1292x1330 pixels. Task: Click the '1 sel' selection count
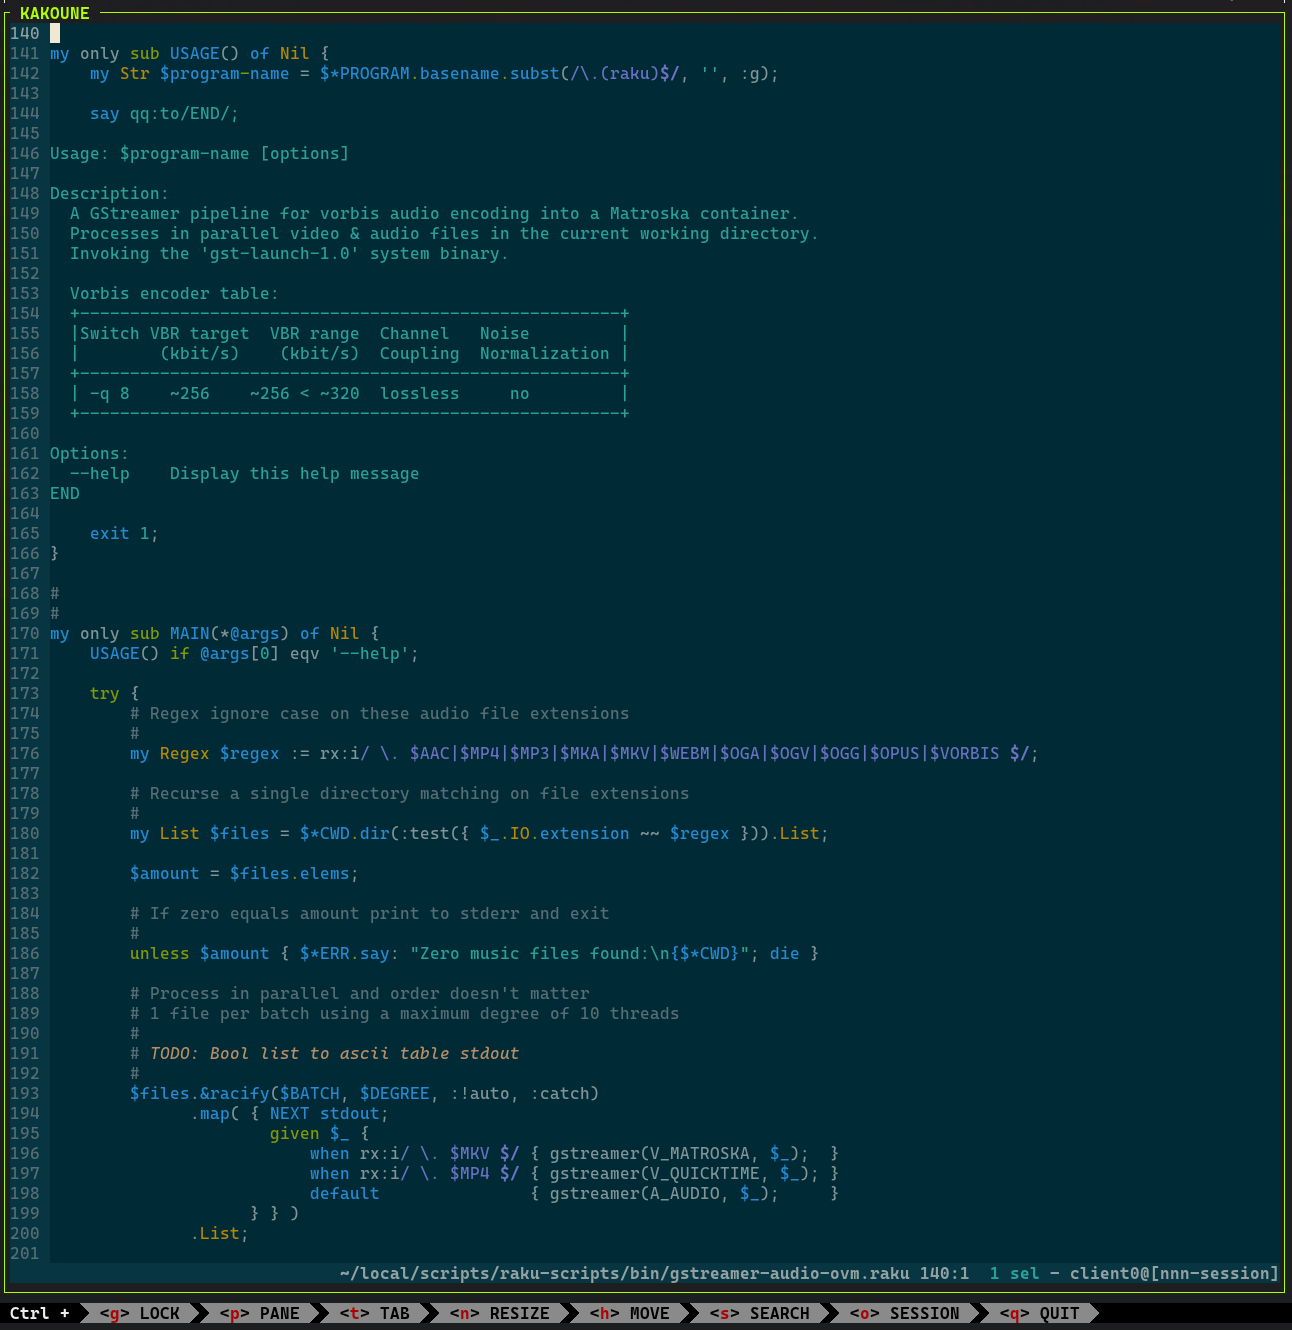tap(1014, 1273)
